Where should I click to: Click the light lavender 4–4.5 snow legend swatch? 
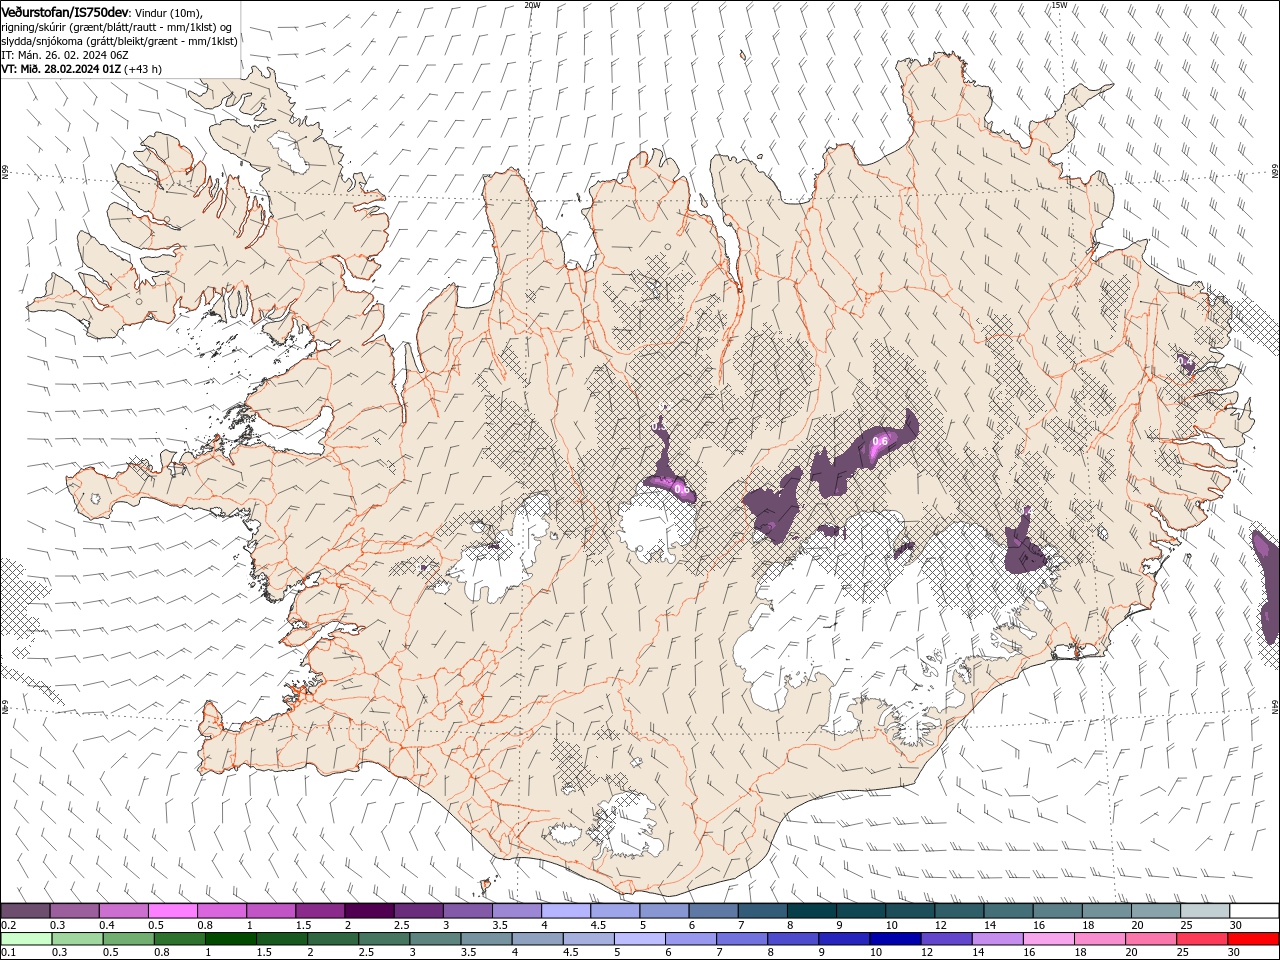pyautogui.click(x=566, y=911)
